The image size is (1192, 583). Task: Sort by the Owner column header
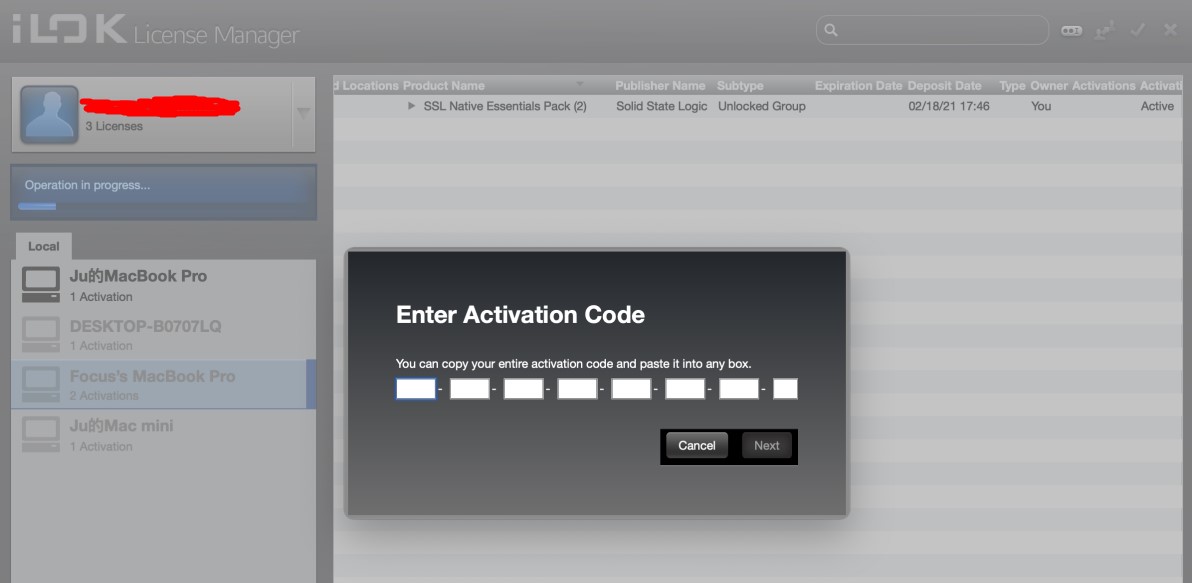point(1049,86)
